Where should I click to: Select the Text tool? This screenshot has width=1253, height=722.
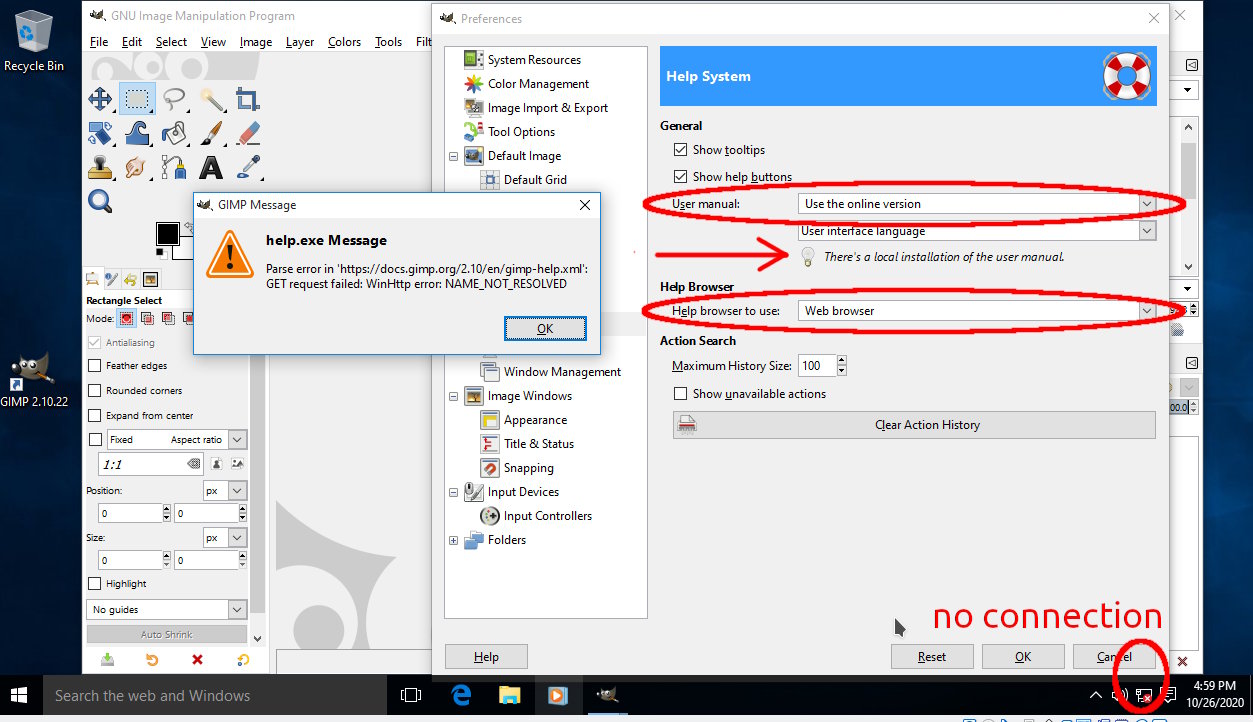click(211, 166)
